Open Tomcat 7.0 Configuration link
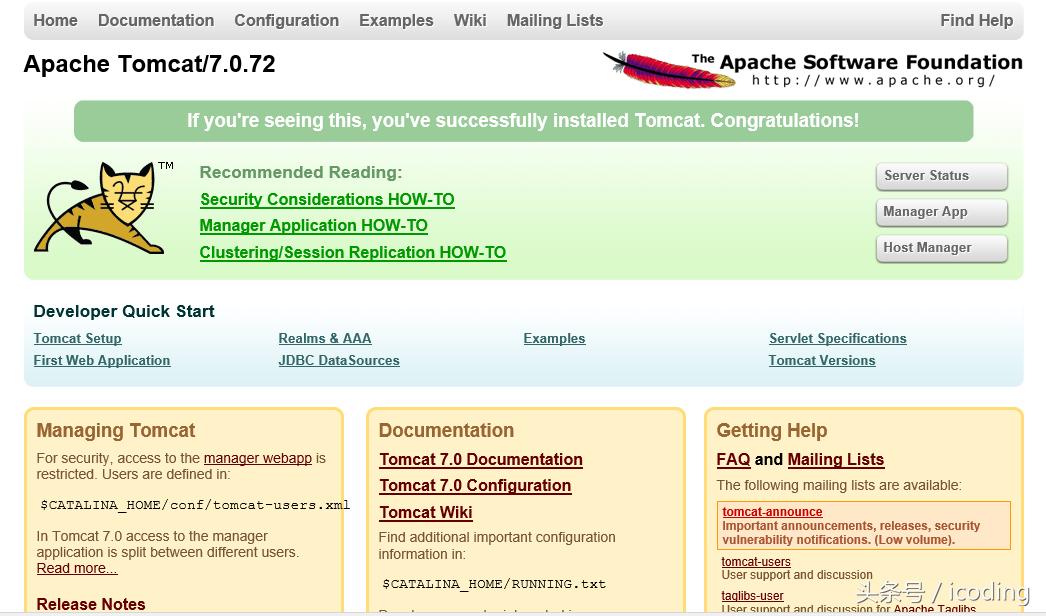 click(x=475, y=486)
